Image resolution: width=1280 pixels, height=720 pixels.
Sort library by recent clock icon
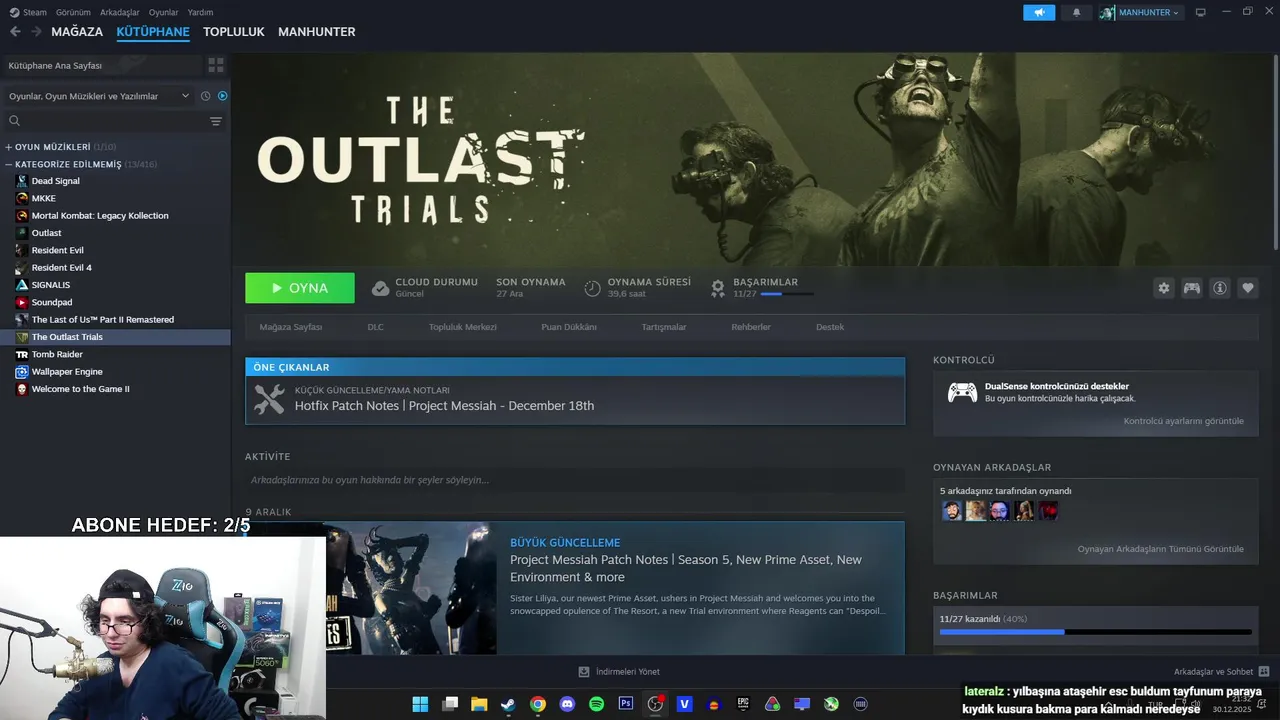click(205, 96)
